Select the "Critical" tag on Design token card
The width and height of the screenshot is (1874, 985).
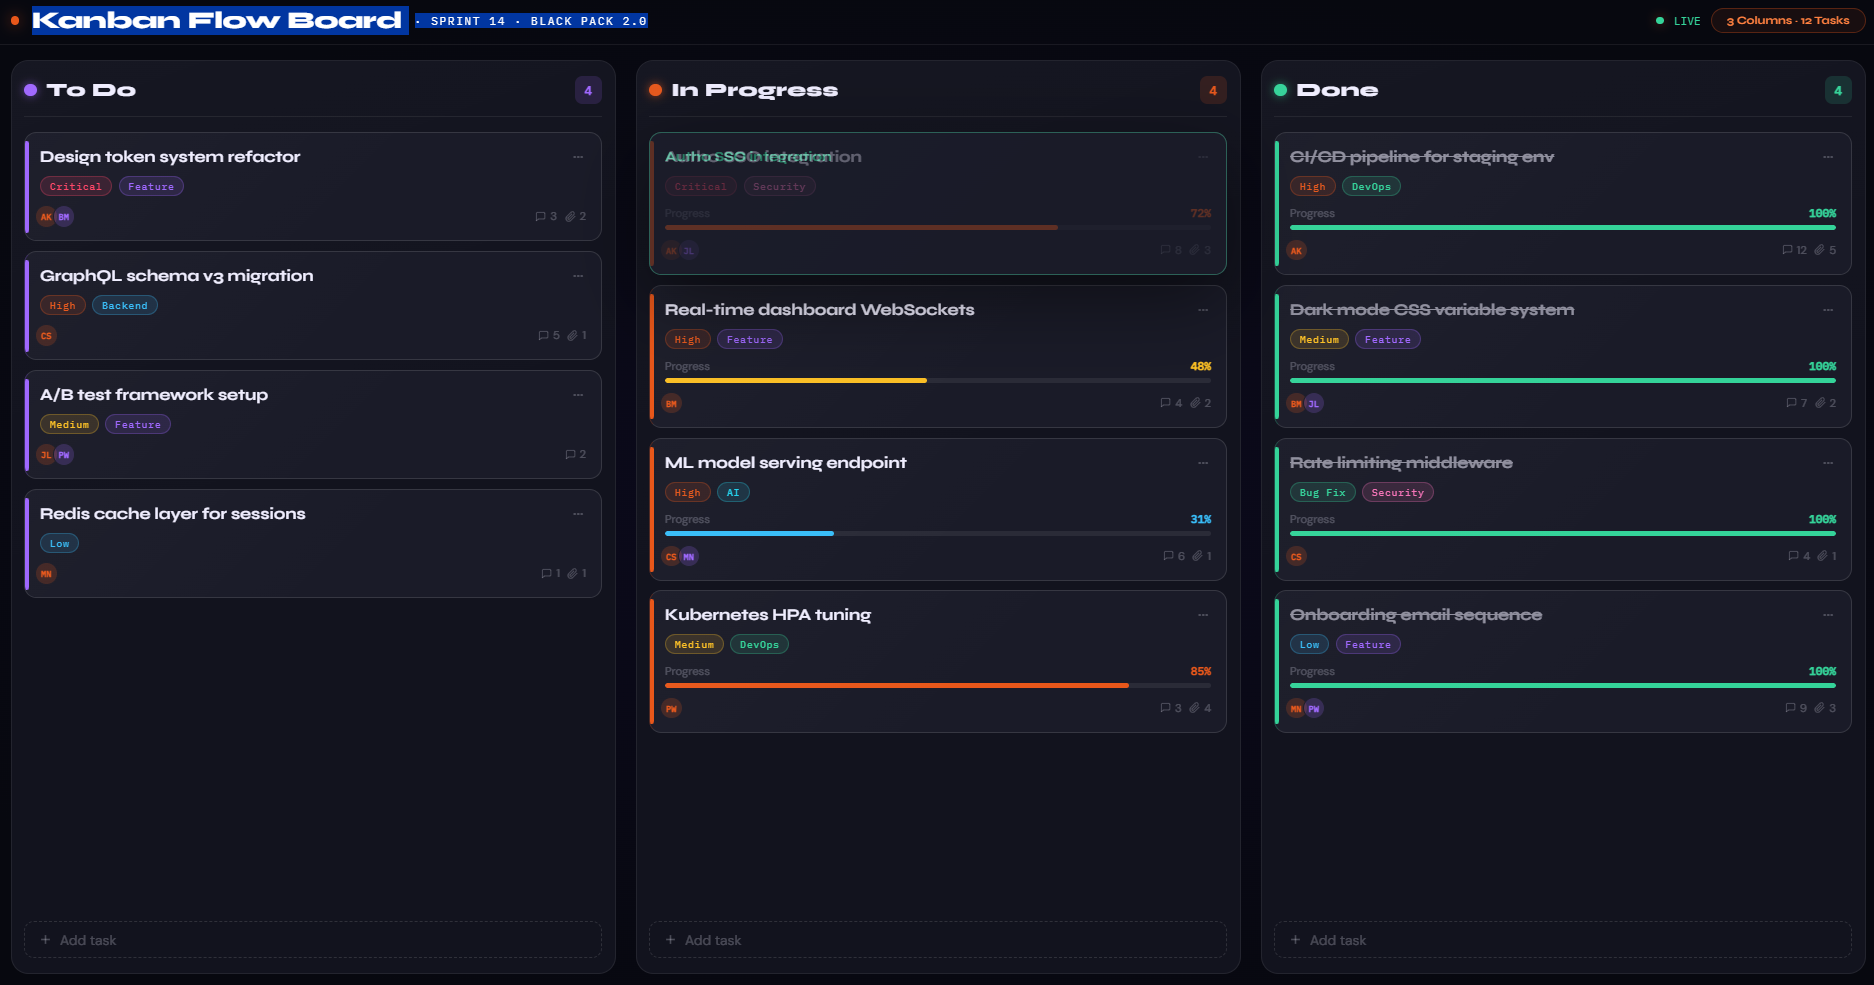click(75, 186)
